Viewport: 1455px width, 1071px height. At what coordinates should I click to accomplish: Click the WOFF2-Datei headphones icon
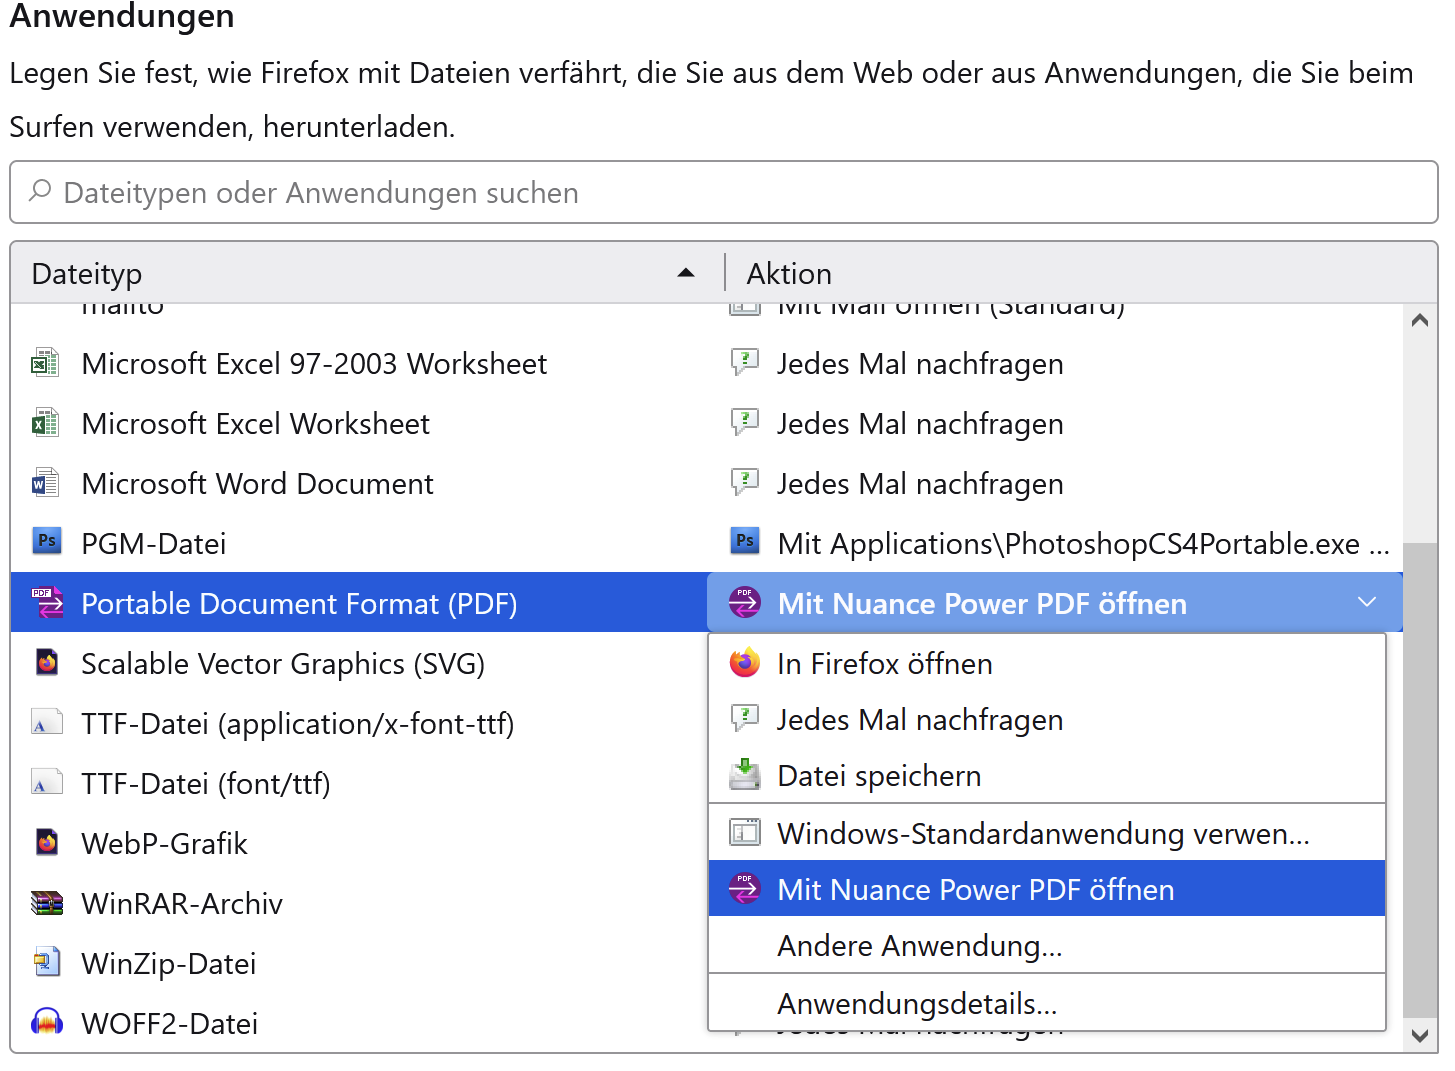pyautogui.click(x=47, y=1022)
